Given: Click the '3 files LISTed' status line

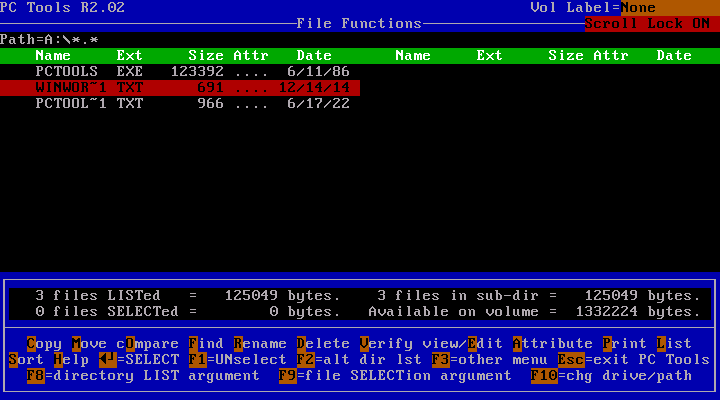Looking at the screenshot, I should click(x=188, y=295).
